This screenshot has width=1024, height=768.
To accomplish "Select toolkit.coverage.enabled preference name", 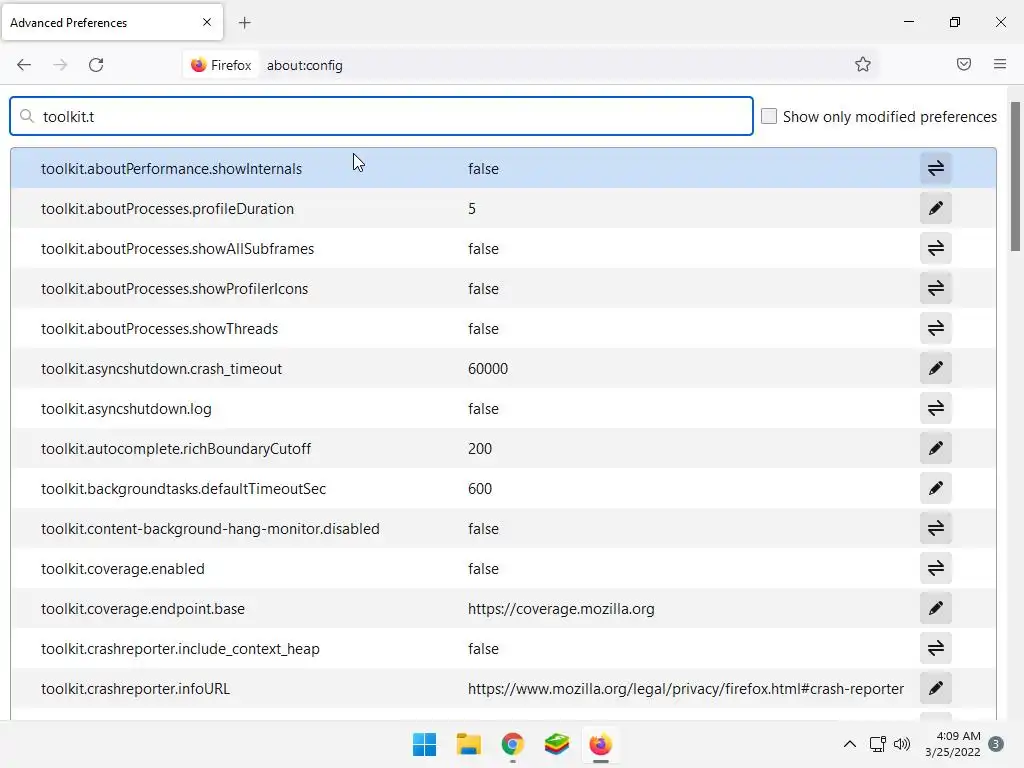I will [x=123, y=569].
